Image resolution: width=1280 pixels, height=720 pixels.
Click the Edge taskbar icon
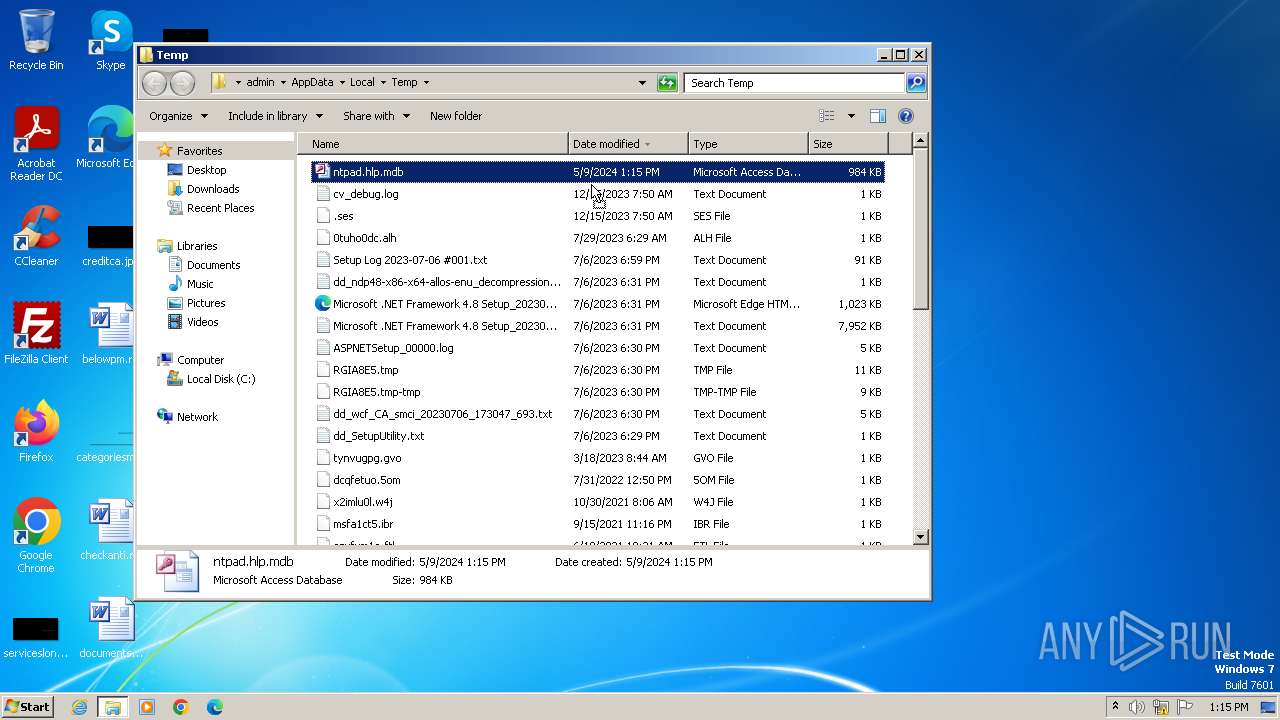click(x=215, y=707)
